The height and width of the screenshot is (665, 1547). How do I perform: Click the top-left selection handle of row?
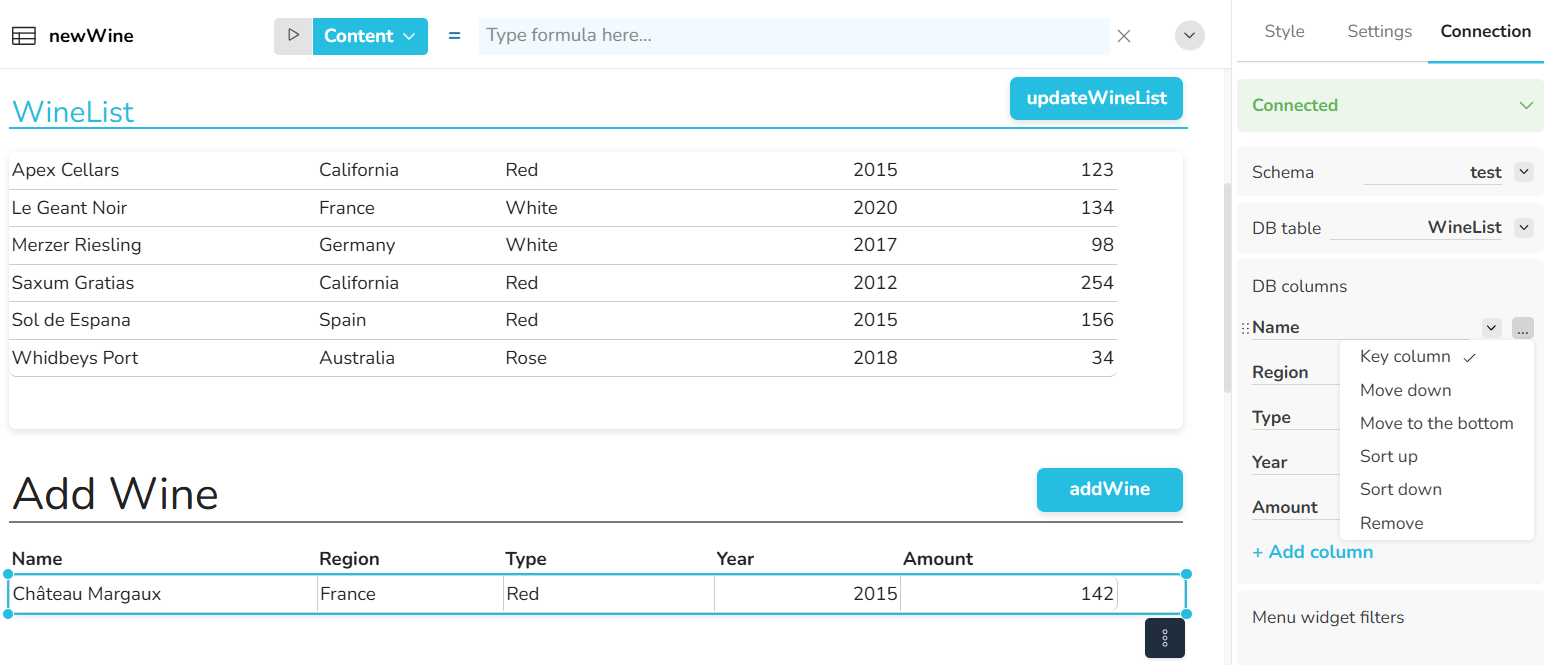pyautogui.click(x=9, y=574)
